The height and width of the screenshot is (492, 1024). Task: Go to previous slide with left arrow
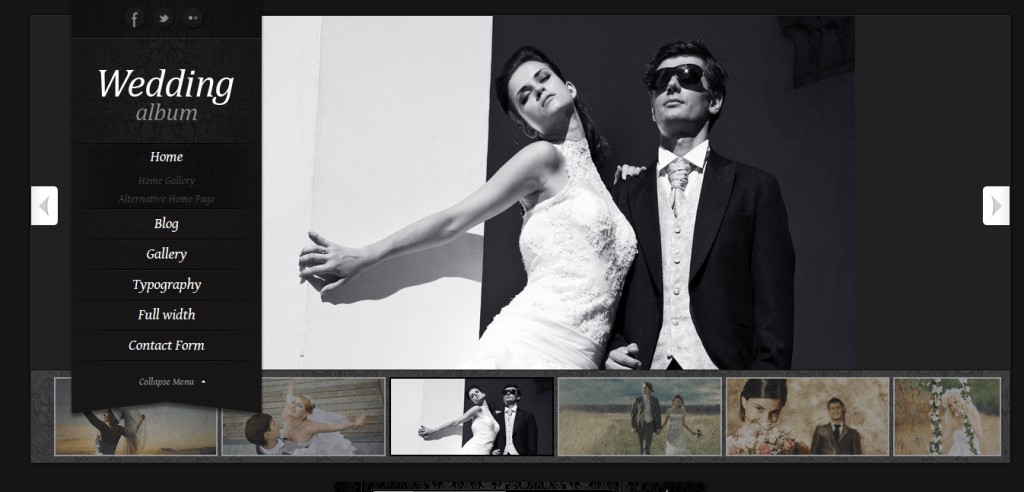pos(44,206)
